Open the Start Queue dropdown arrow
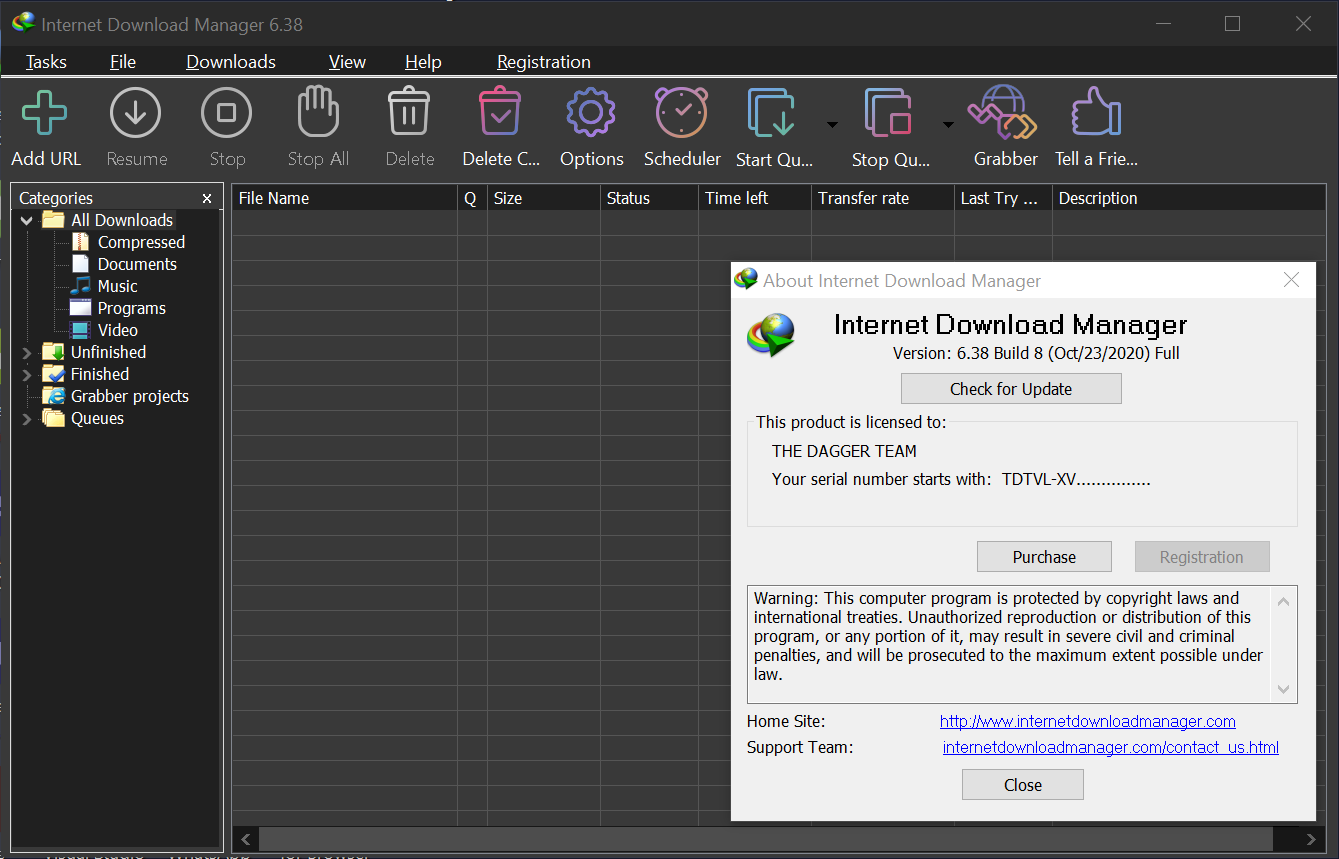This screenshot has height=859, width=1339. (832, 125)
